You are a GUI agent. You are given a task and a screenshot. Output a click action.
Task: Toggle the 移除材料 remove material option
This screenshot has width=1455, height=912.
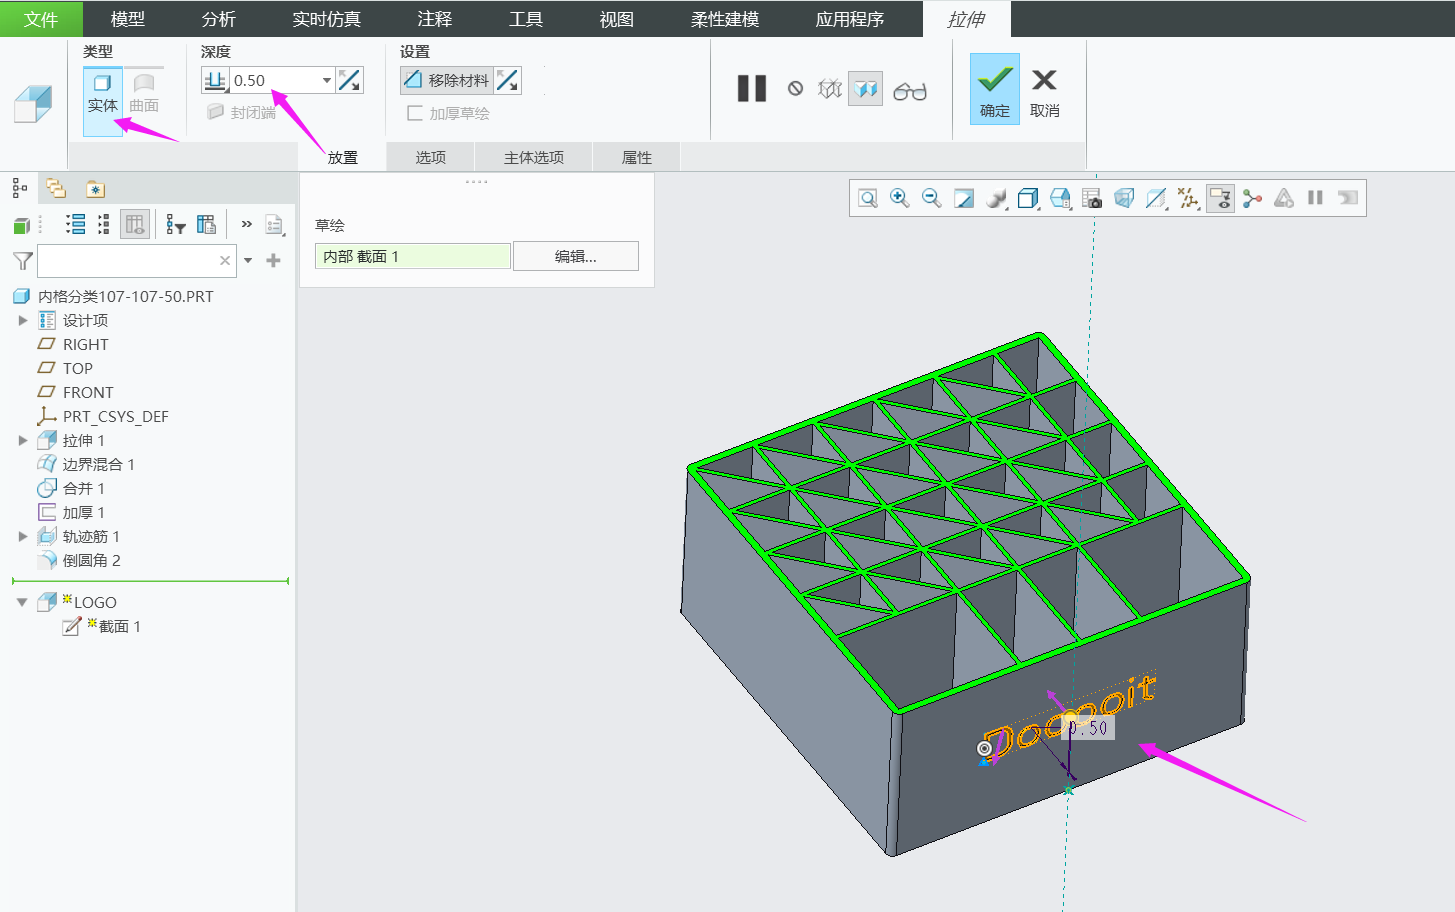coord(447,80)
